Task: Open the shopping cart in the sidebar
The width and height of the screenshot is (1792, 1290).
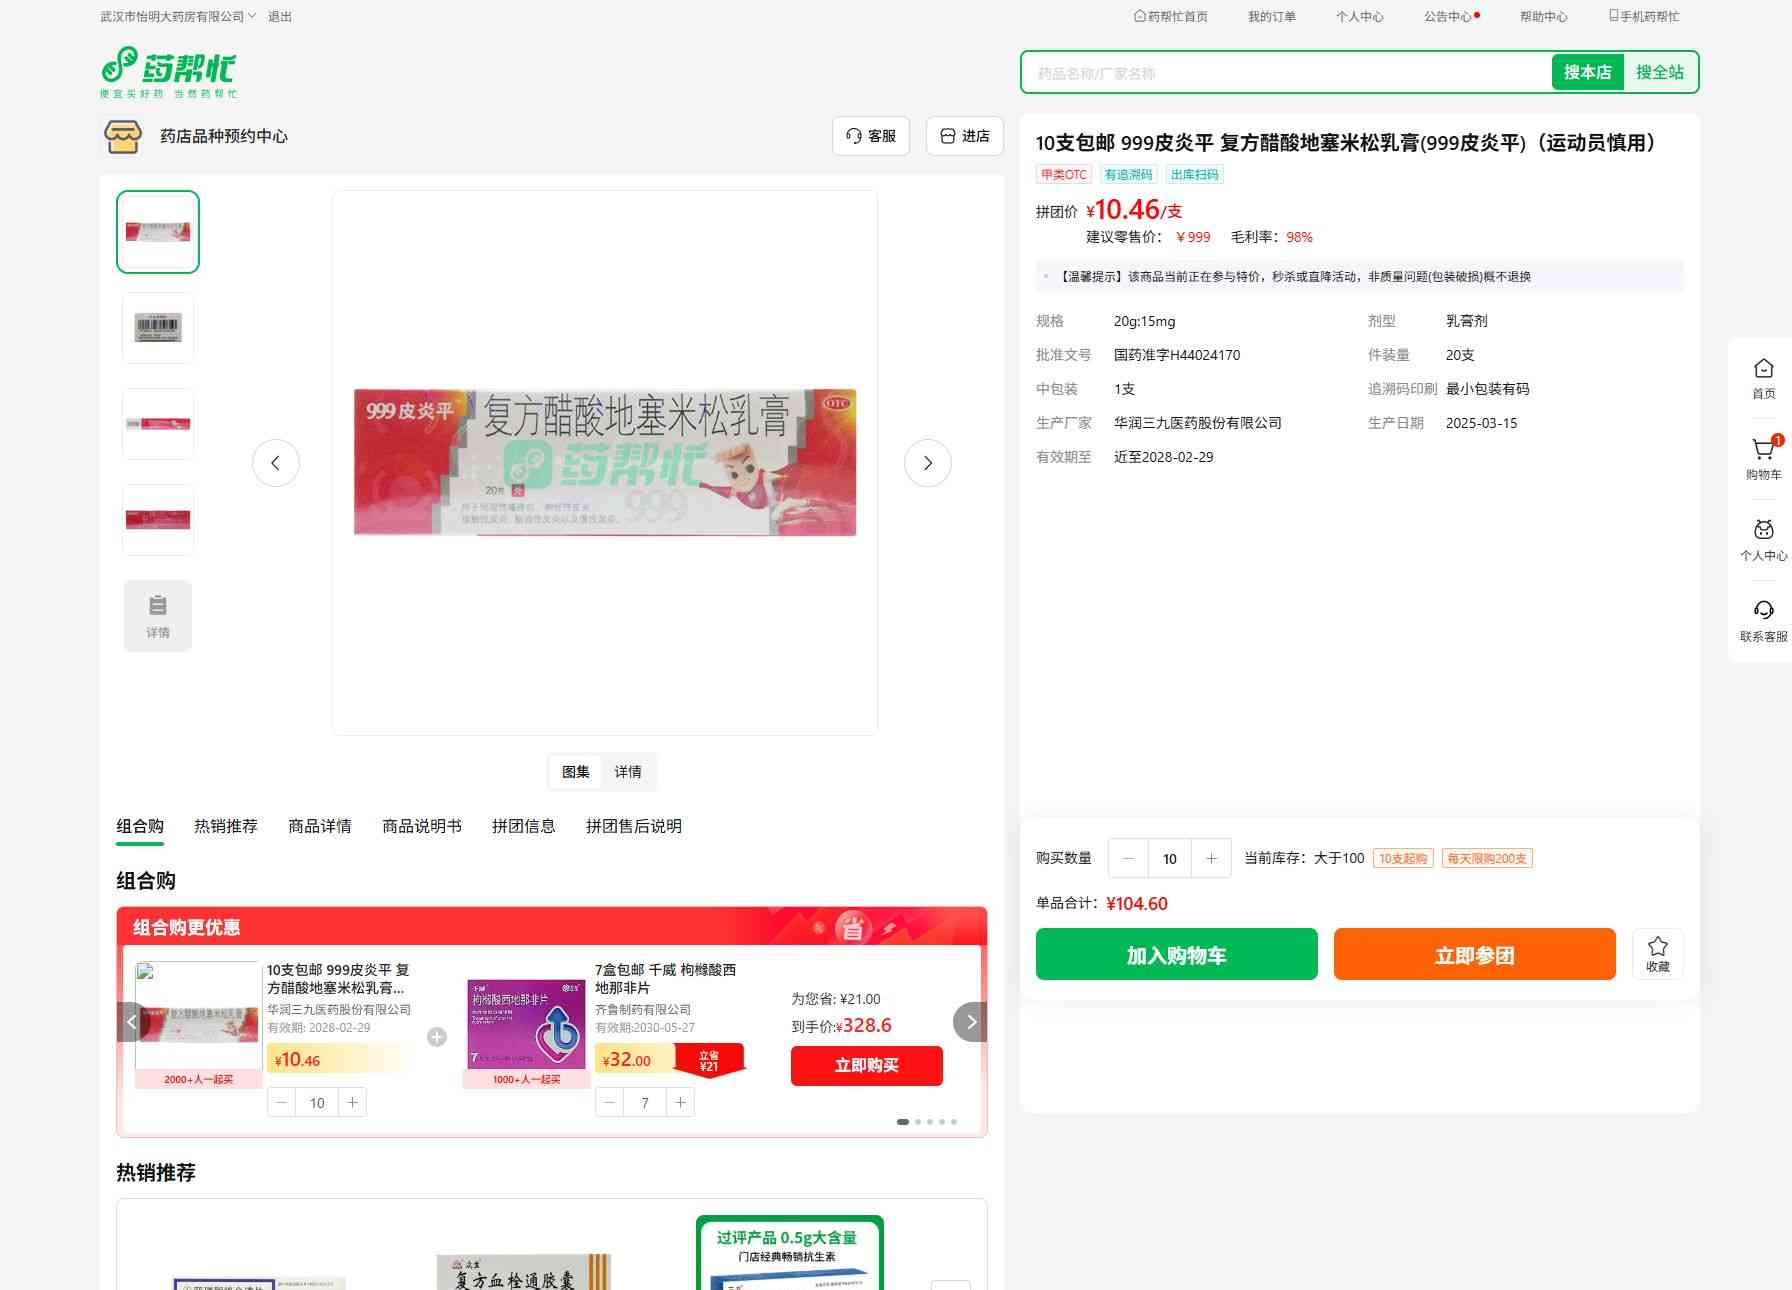Action: [1763, 458]
